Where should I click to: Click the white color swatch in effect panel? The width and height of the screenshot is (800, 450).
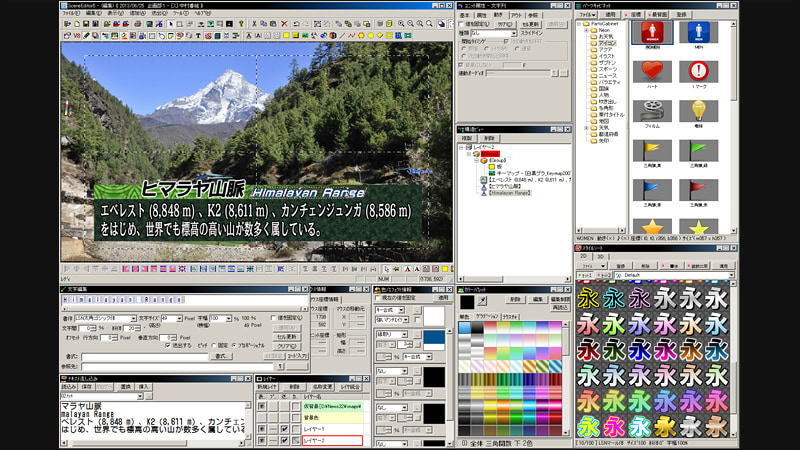(434, 316)
